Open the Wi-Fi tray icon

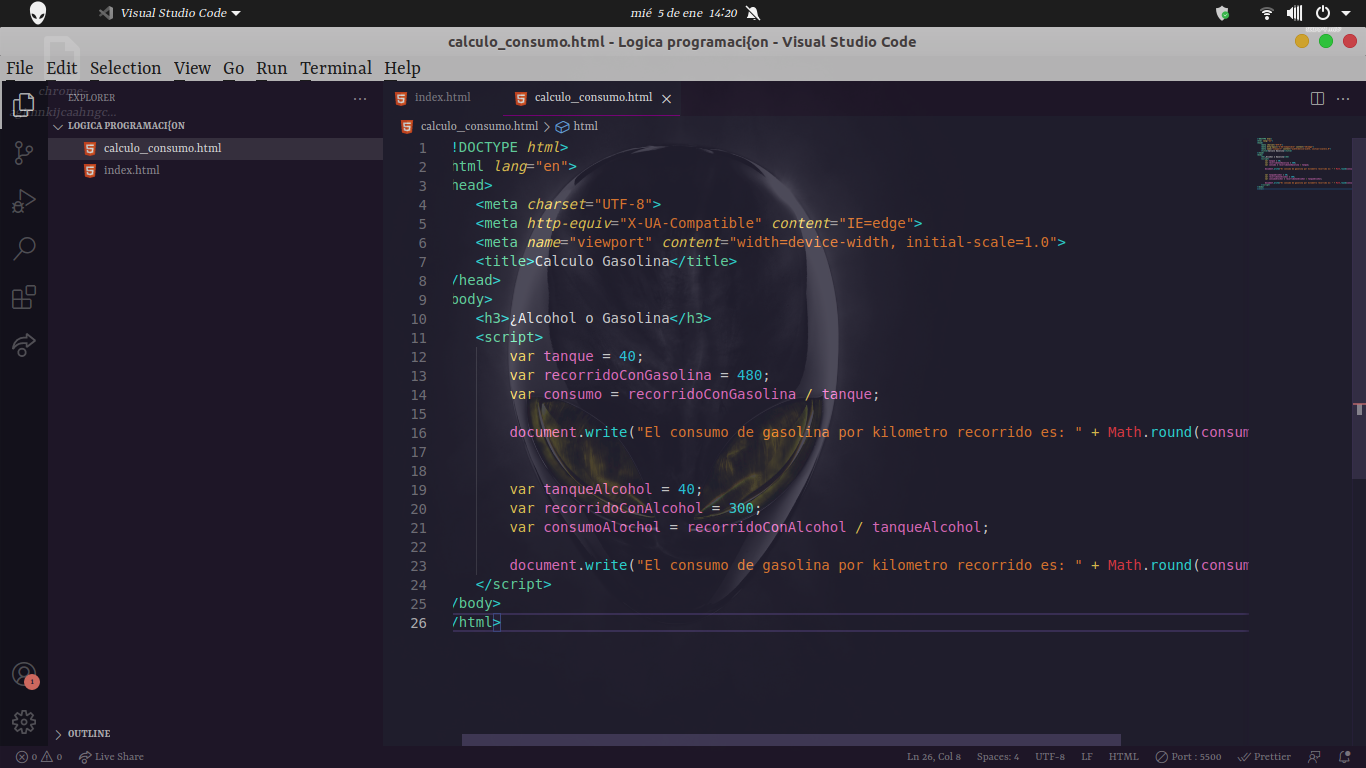[1266, 13]
